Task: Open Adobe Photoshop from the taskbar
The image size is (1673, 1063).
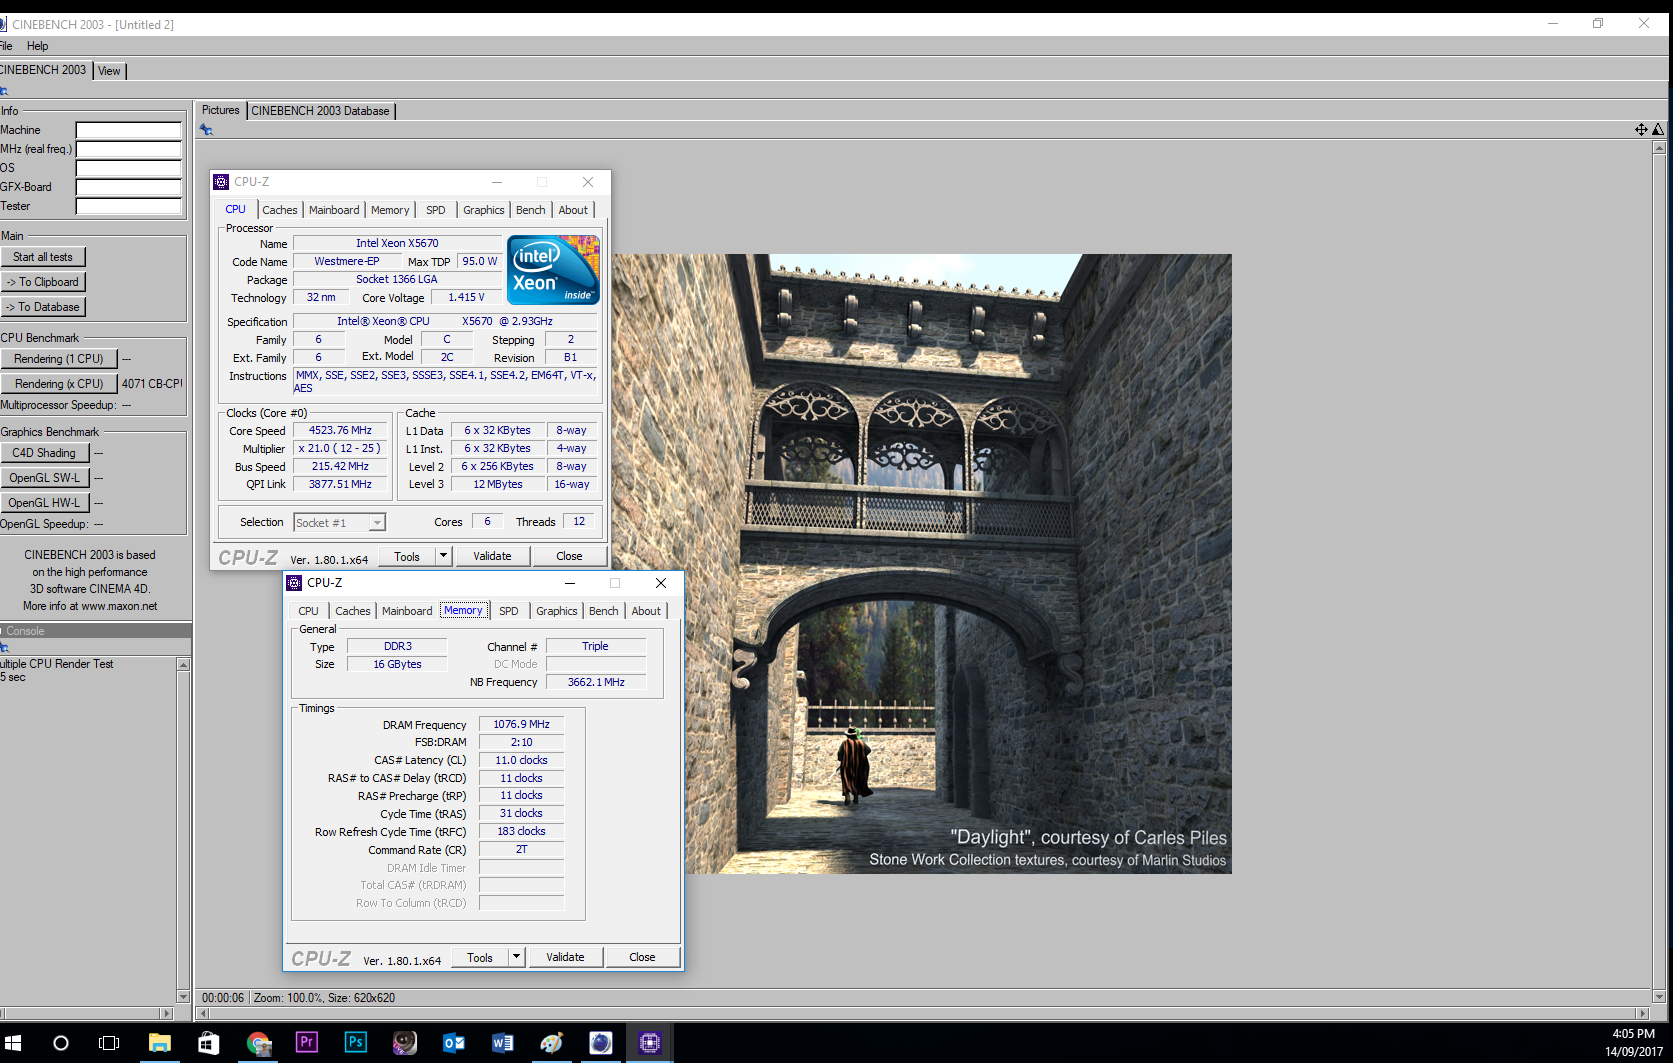Action: click(x=355, y=1042)
